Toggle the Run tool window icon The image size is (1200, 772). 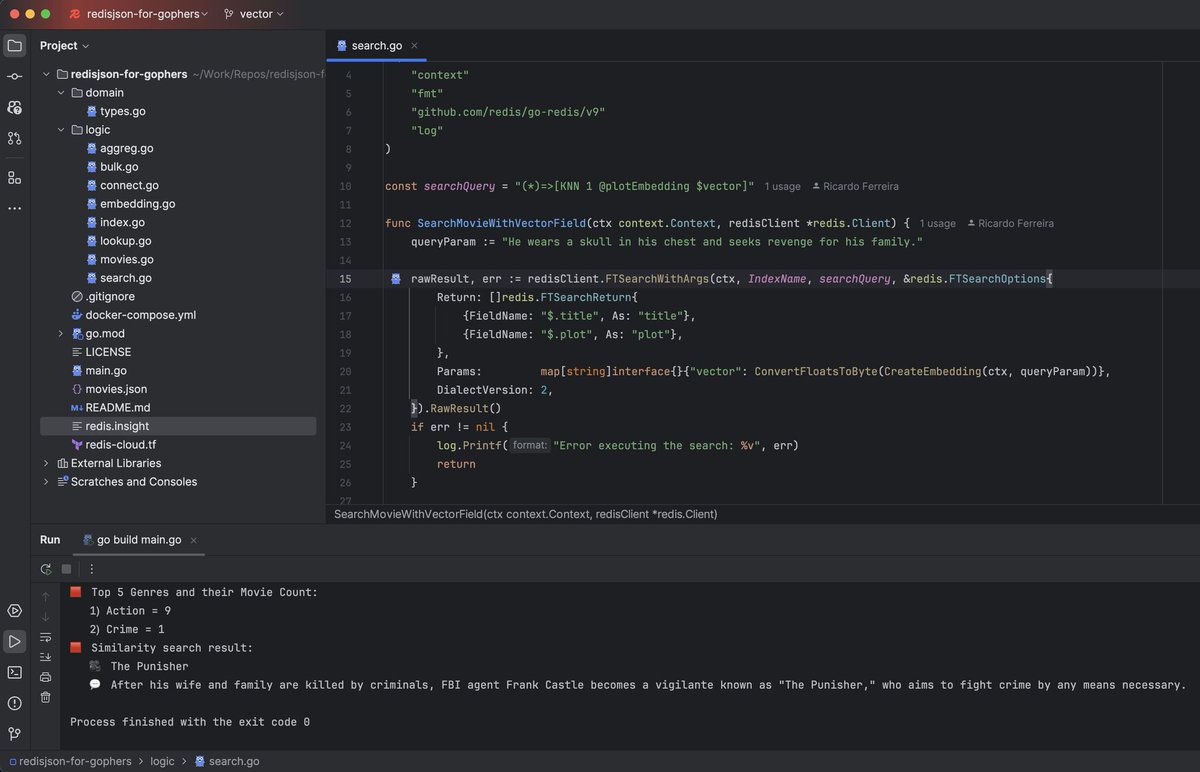pyautogui.click(x=14, y=641)
